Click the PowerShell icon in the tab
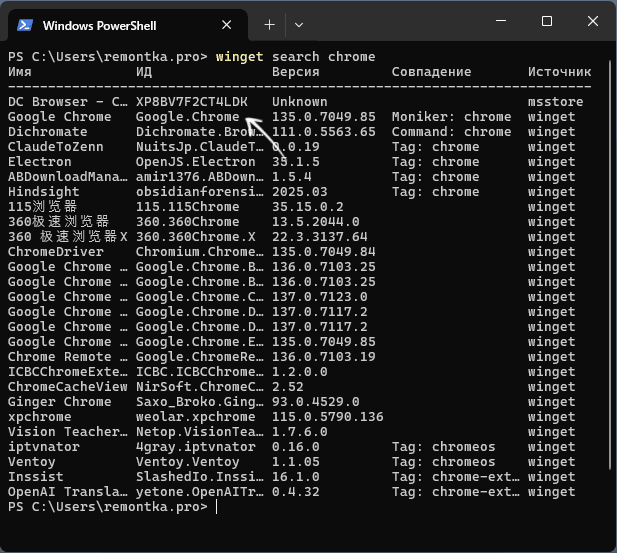This screenshot has width=617, height=553. (x=26, y=24)
